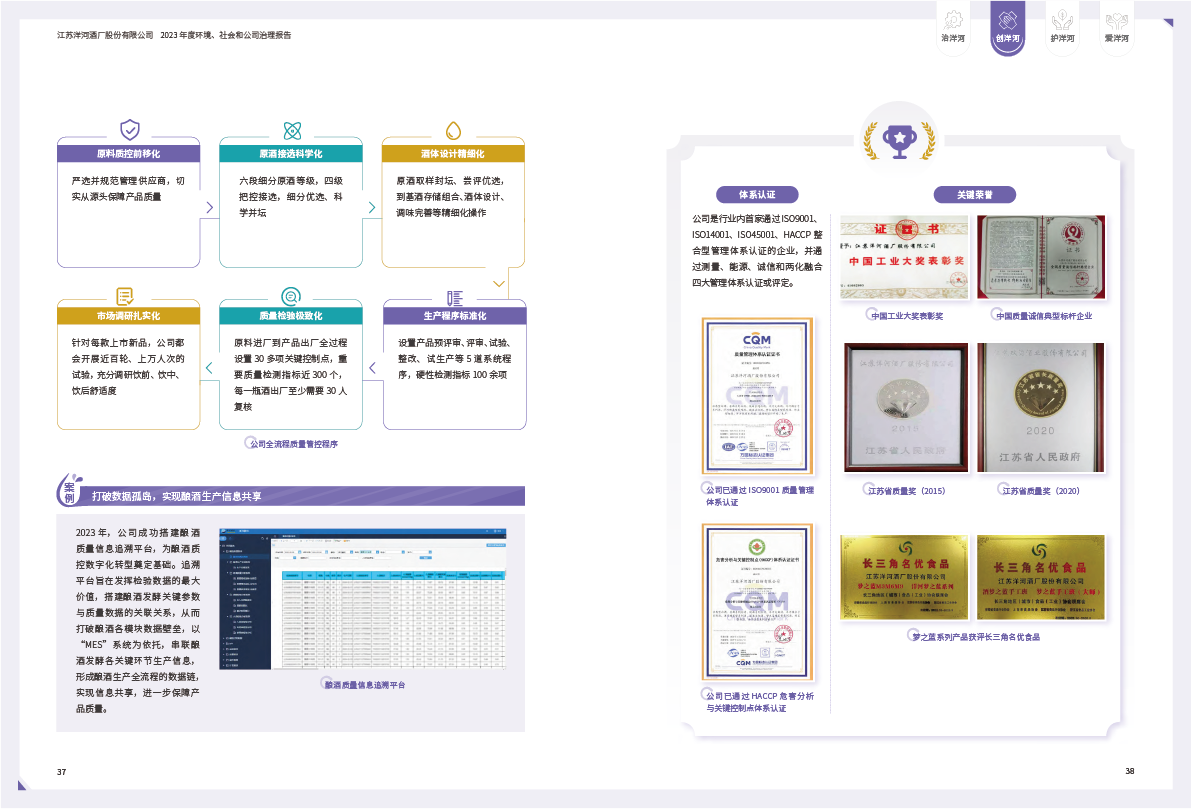Switch to the 治洋河 tab
Image resolution: width=1192 pixels, height=809 pixels.
point(953,28)
